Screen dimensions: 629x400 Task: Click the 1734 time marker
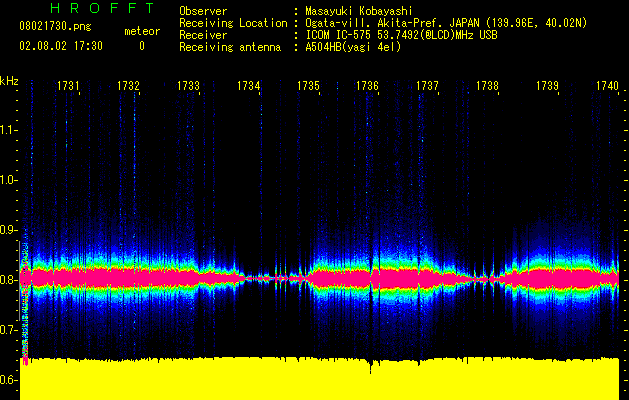[x=248, y=86]
